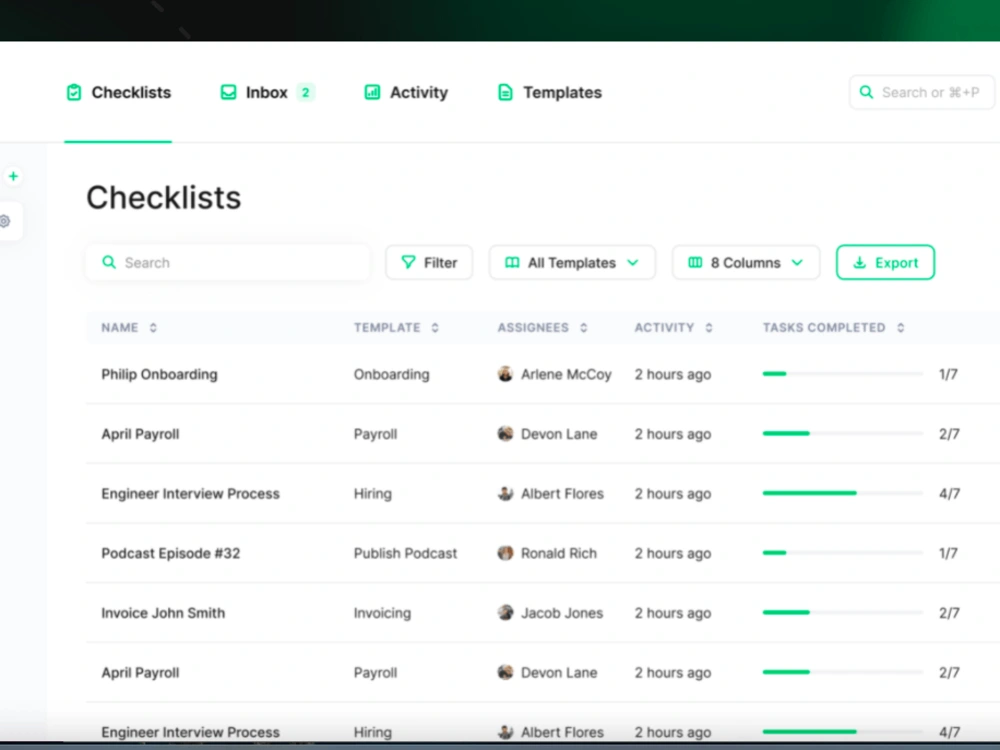Viewport: 1000px width, 750px height.
Task: Sort by the TEMPLATE column
Action: point(396,328)
